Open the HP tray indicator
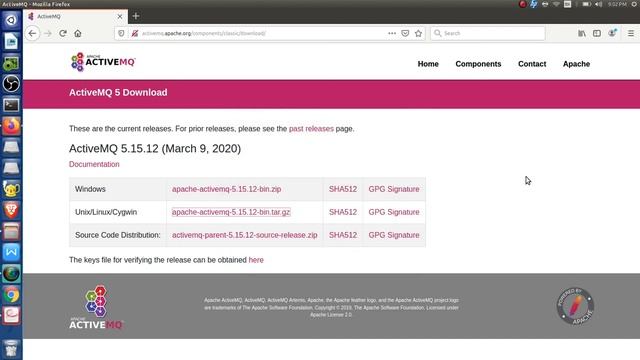This screenshot has width=640, height=360. 533,4
